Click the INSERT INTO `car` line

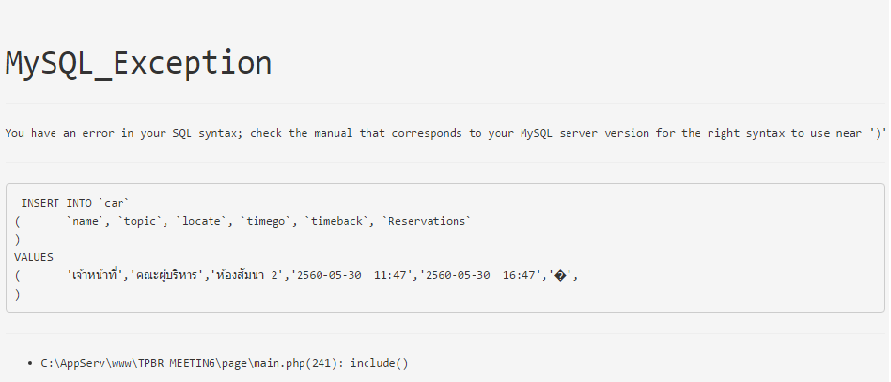point(76,203)
